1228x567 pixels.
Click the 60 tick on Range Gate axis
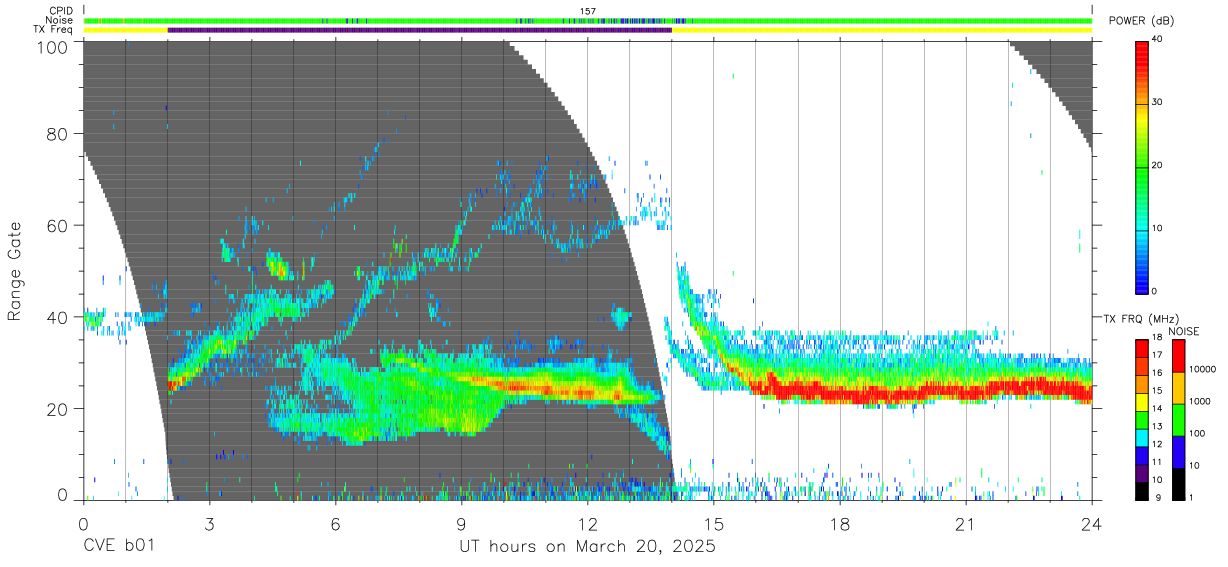[59, 225]
